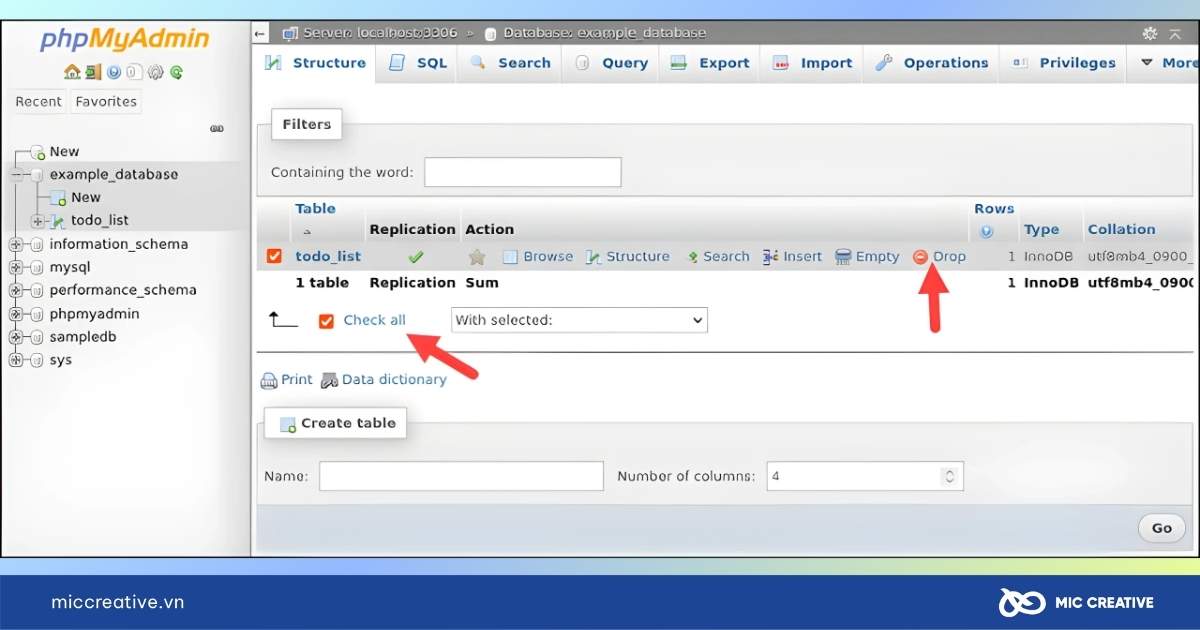Click the Go button
The width and height of the screenshot is (1200, 630).
[1161, 528]
